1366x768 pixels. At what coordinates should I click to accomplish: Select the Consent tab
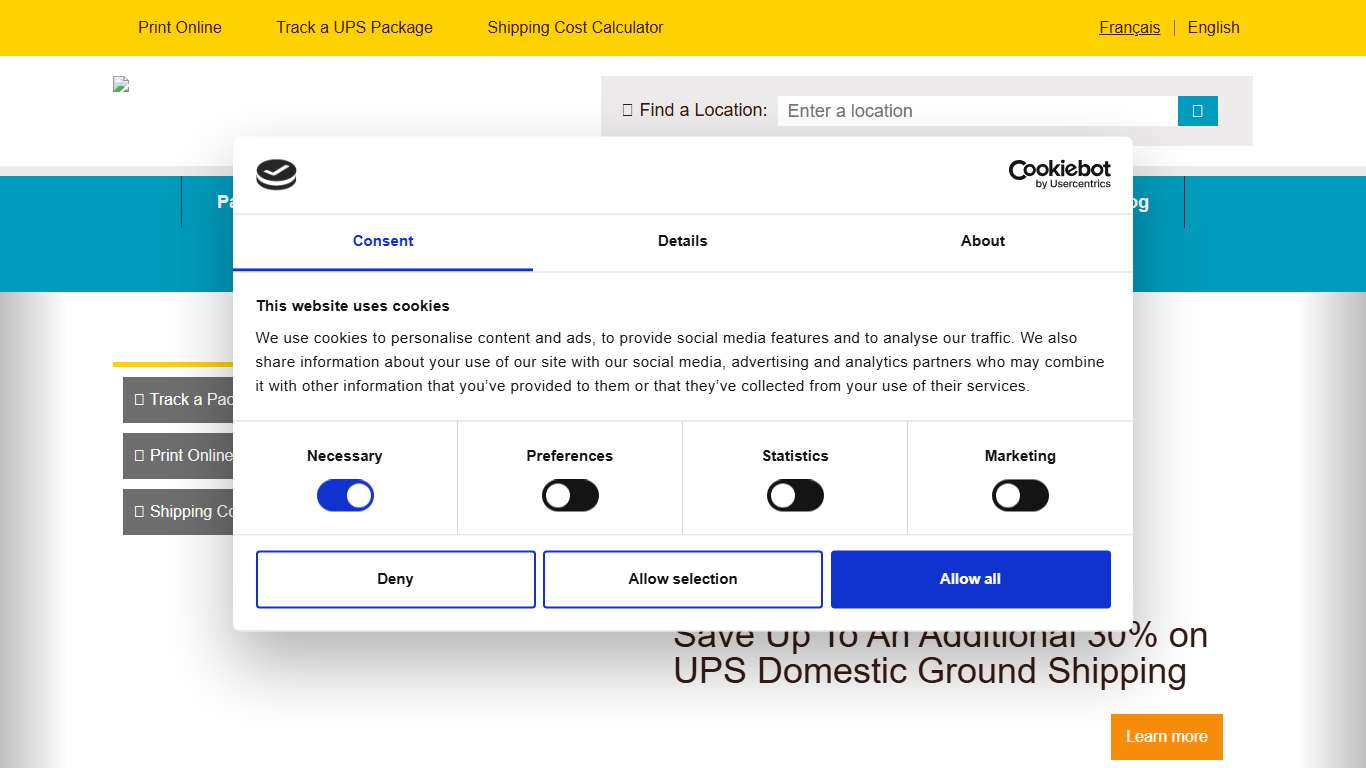(383, 241)
